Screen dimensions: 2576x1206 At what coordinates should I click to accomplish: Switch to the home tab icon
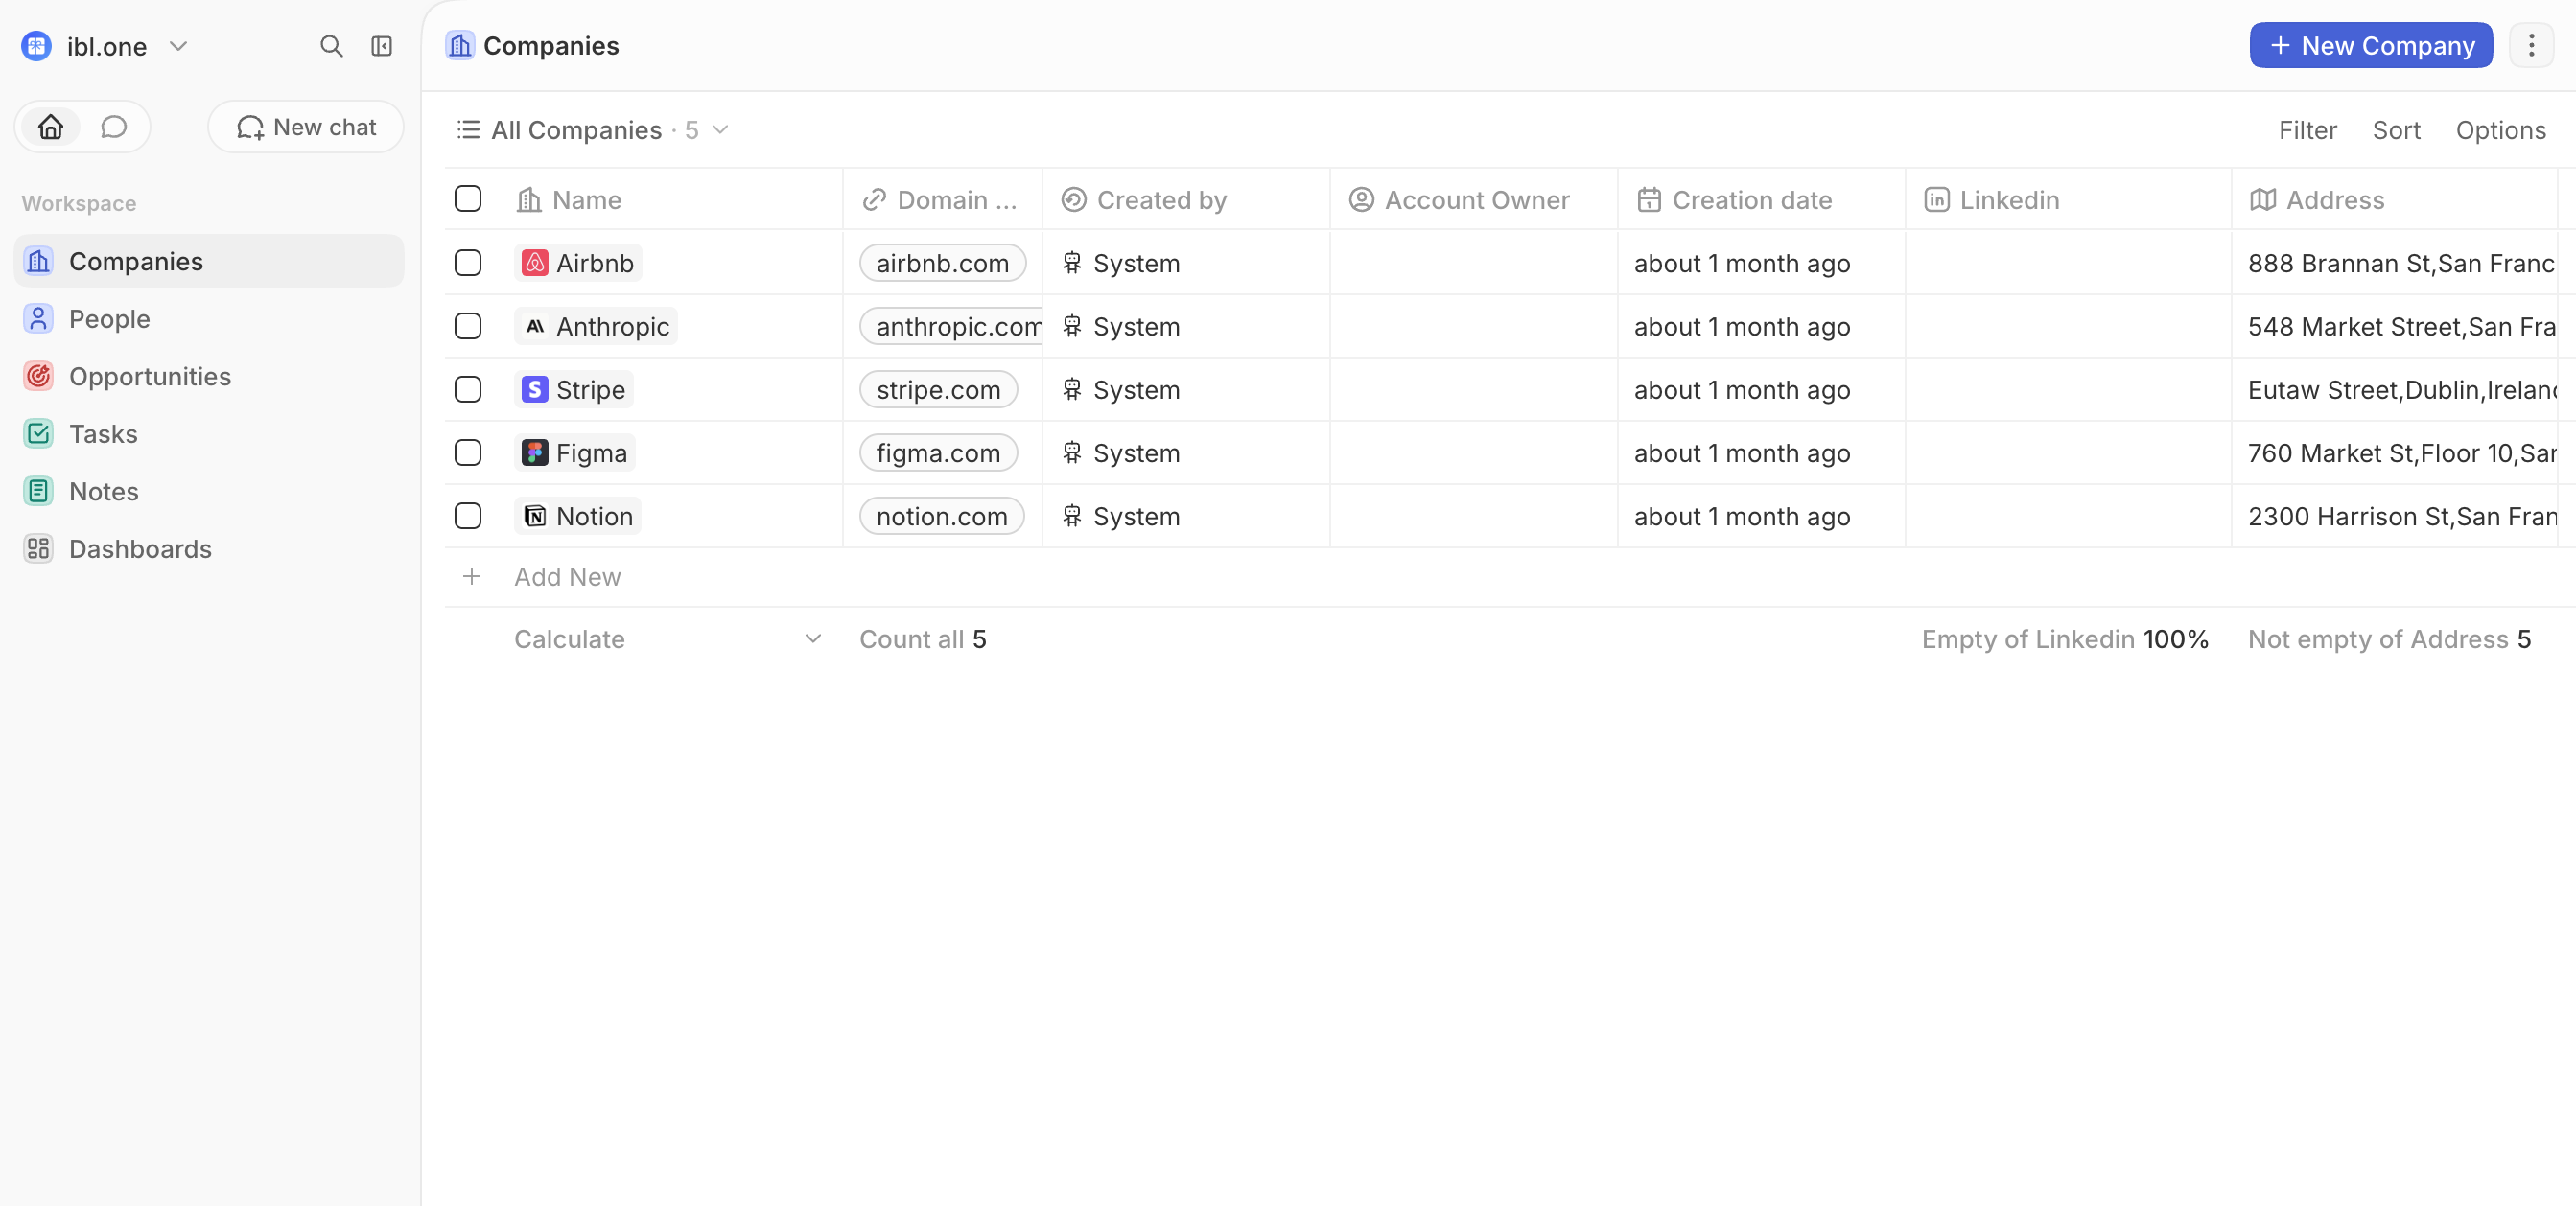51,127
